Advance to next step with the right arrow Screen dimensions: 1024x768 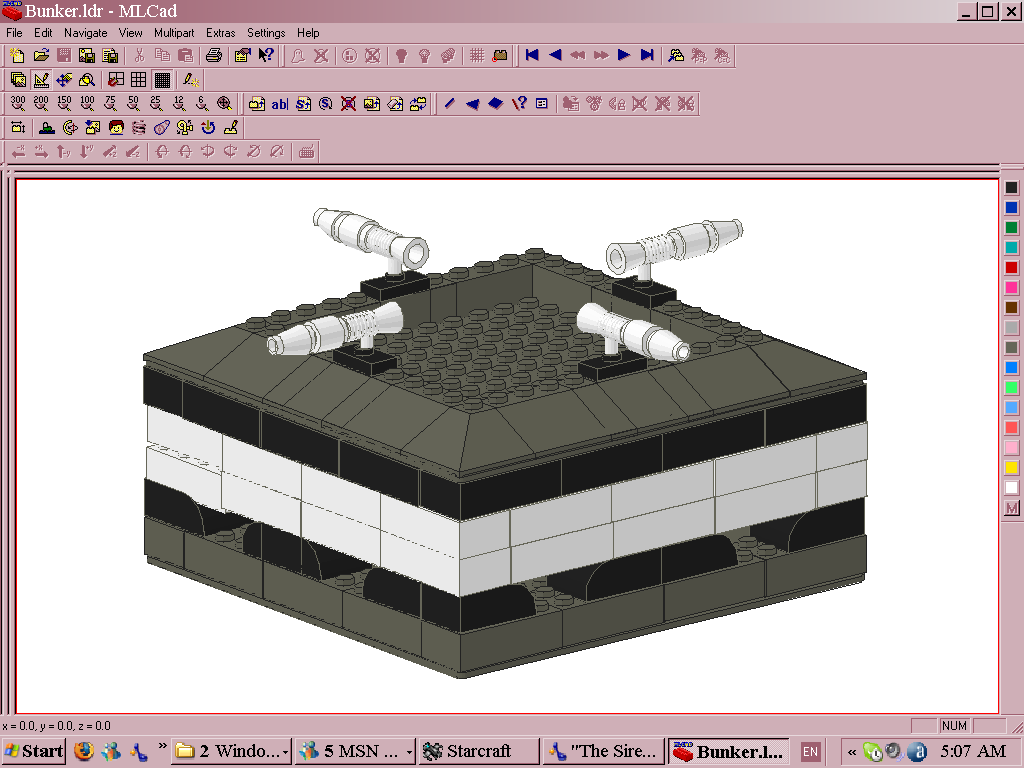point(624,56)
